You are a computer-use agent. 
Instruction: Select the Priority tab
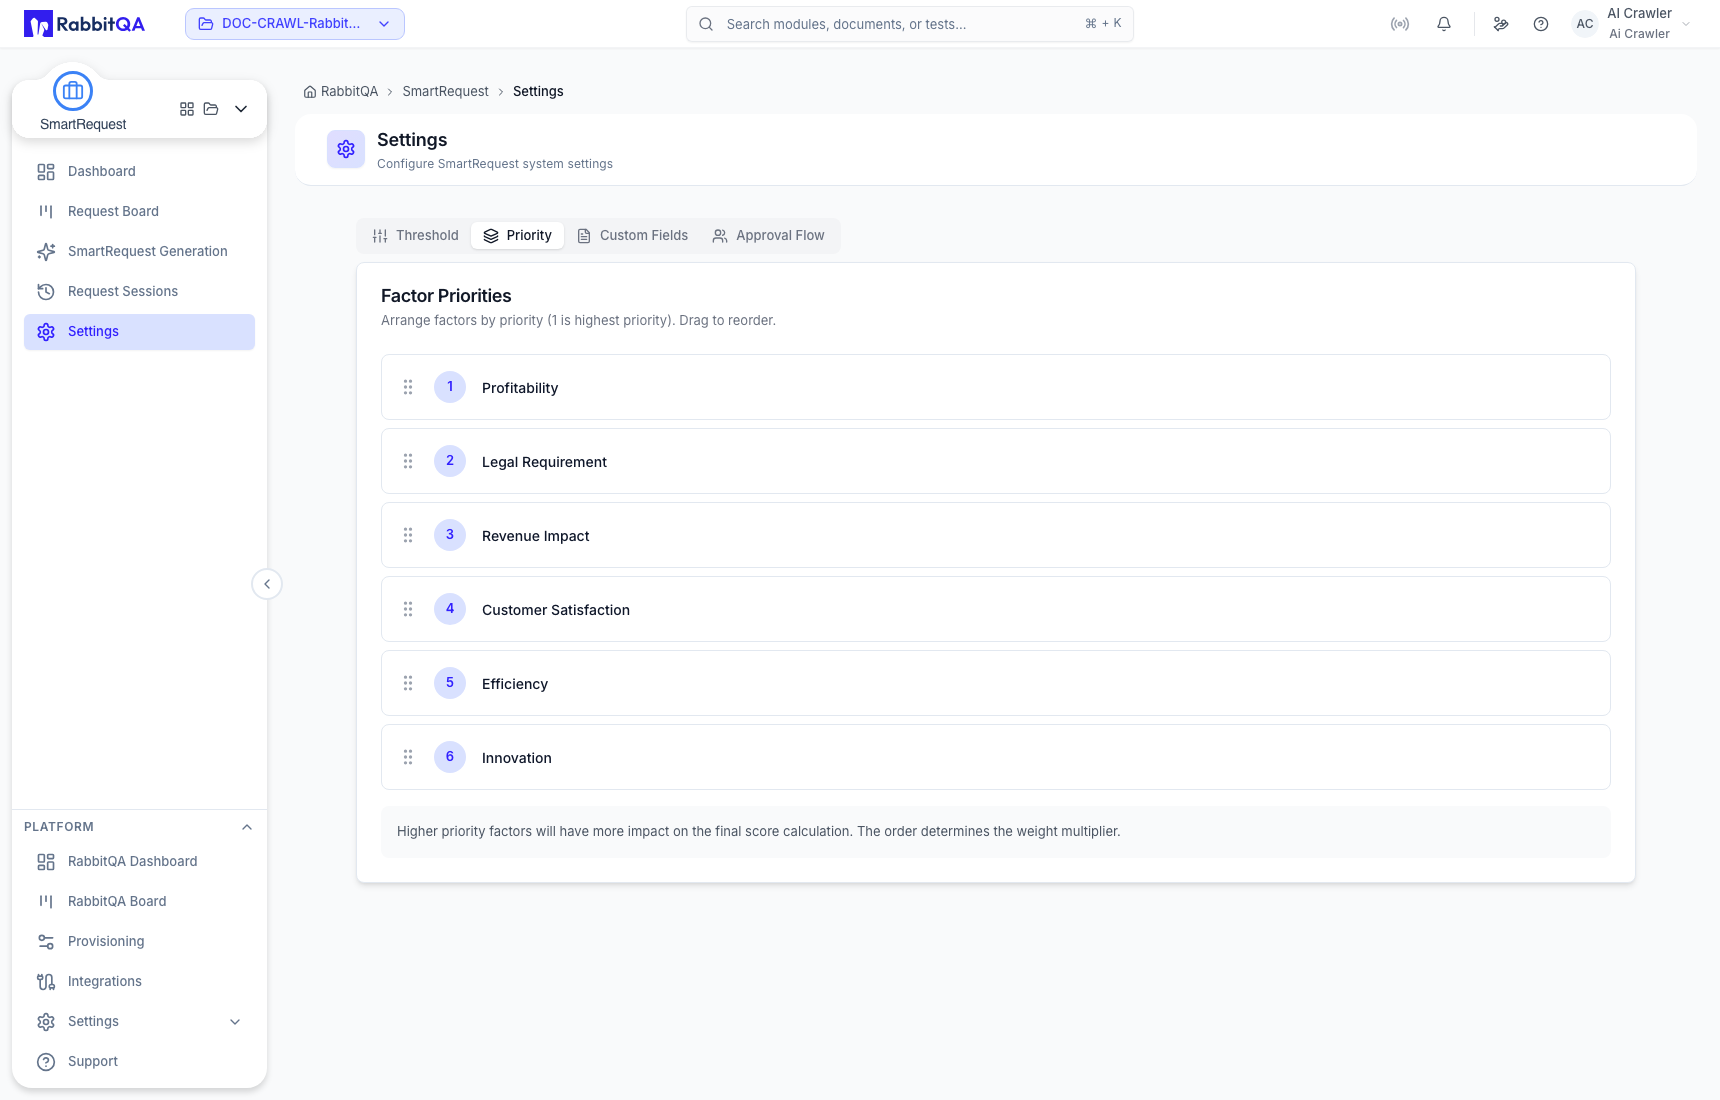pyautogui.click(x=518, y=236)
